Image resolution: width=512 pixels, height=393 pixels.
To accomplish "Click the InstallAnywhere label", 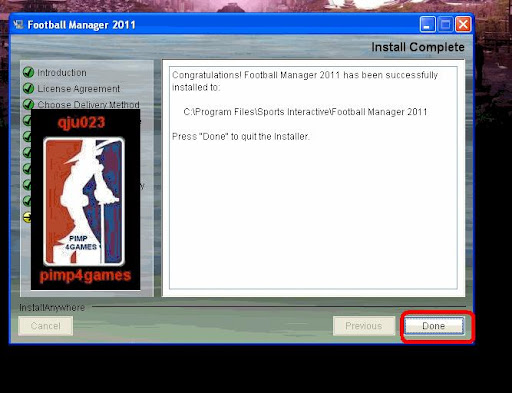I will coord(52,308).
